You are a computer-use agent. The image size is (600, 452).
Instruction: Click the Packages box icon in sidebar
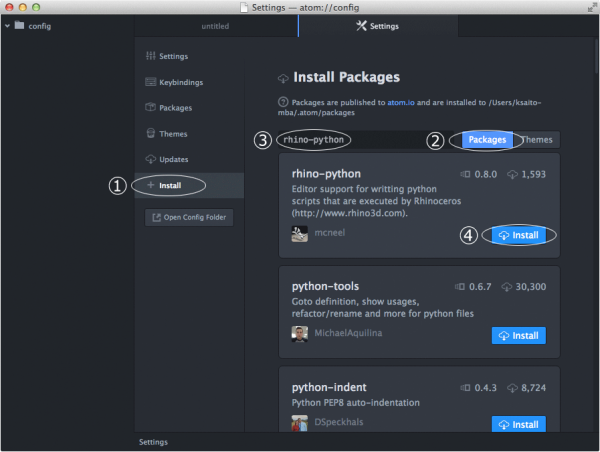[x=150, y=107]
